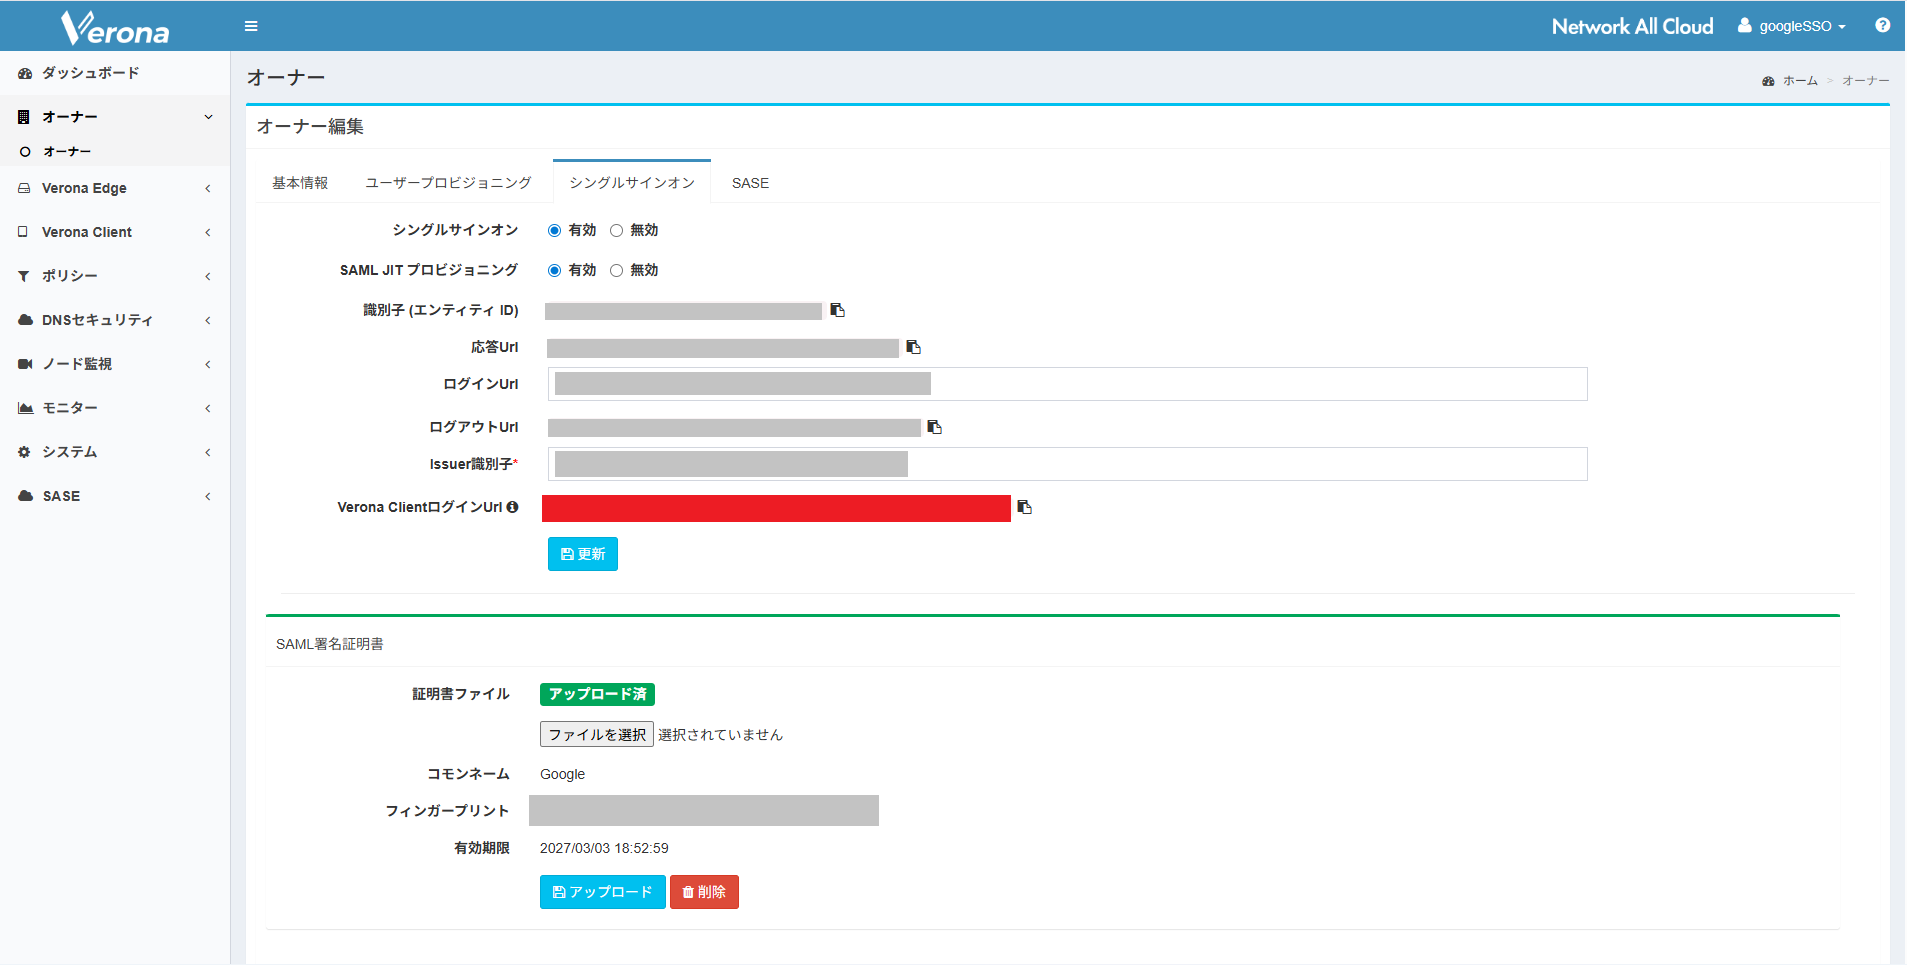Set SAML JIT プロビジョニング to 有効
This screenshot has height=965, width=1907.
coord(554,271)
